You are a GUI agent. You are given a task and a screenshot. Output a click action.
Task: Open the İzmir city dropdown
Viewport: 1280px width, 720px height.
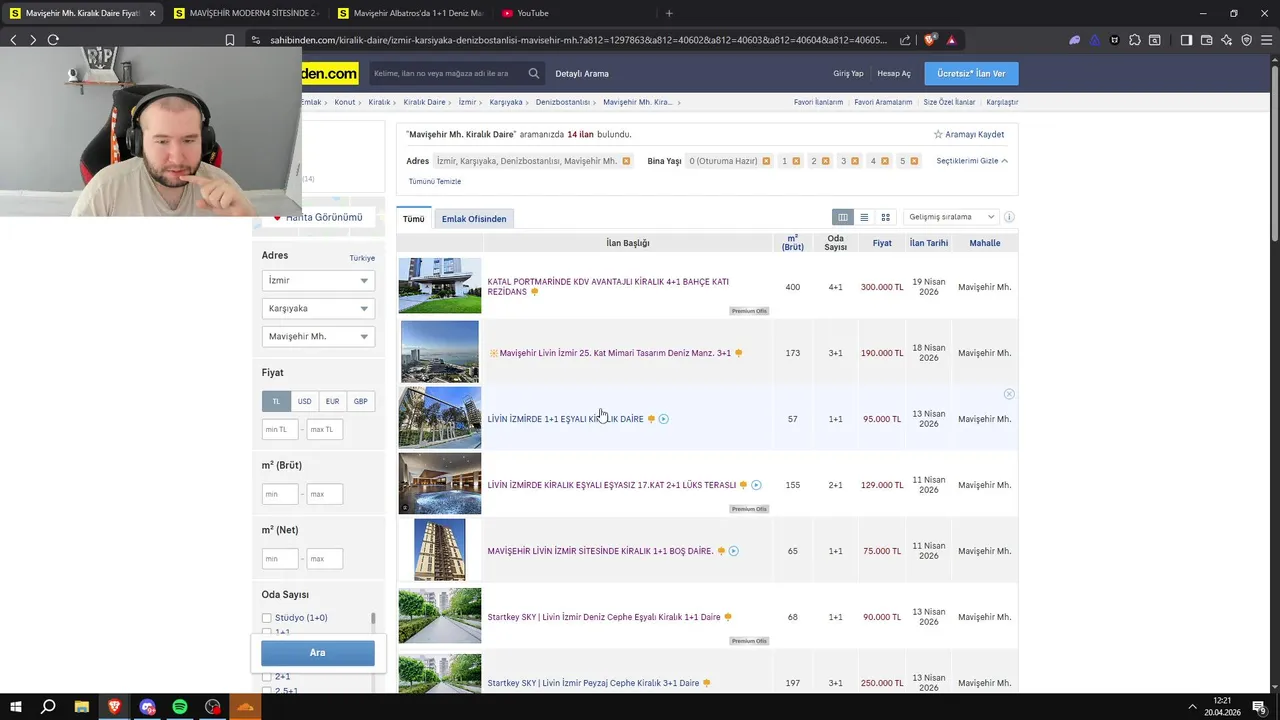tap(318, 280)
